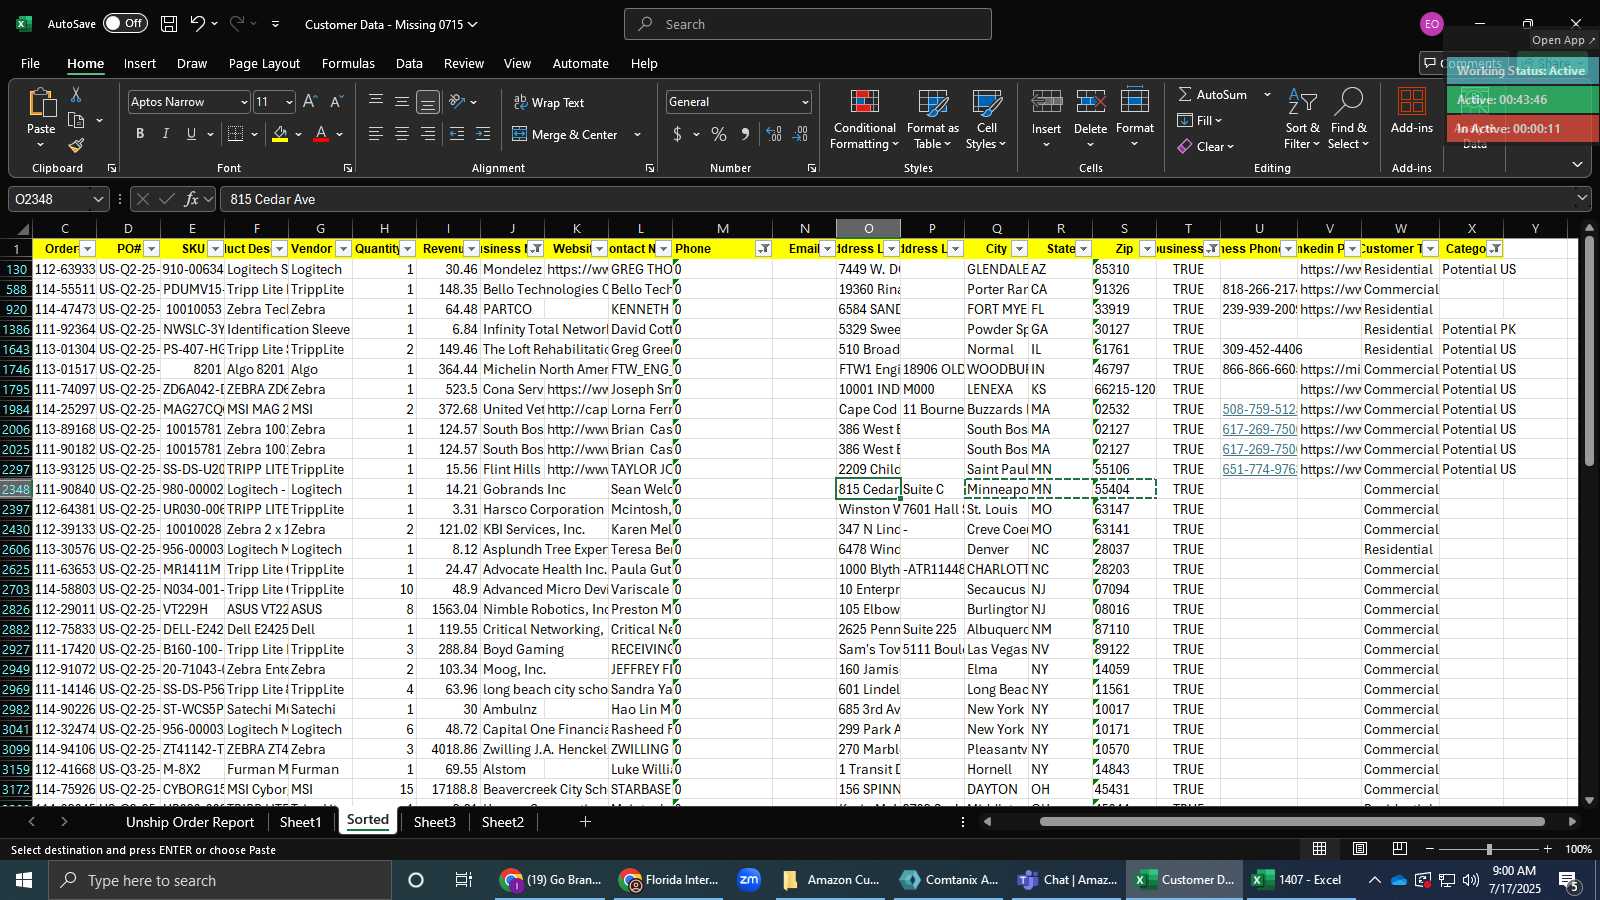Click Windows Start button
This screenshot has height=900, width=1600.
coord(24,880)
